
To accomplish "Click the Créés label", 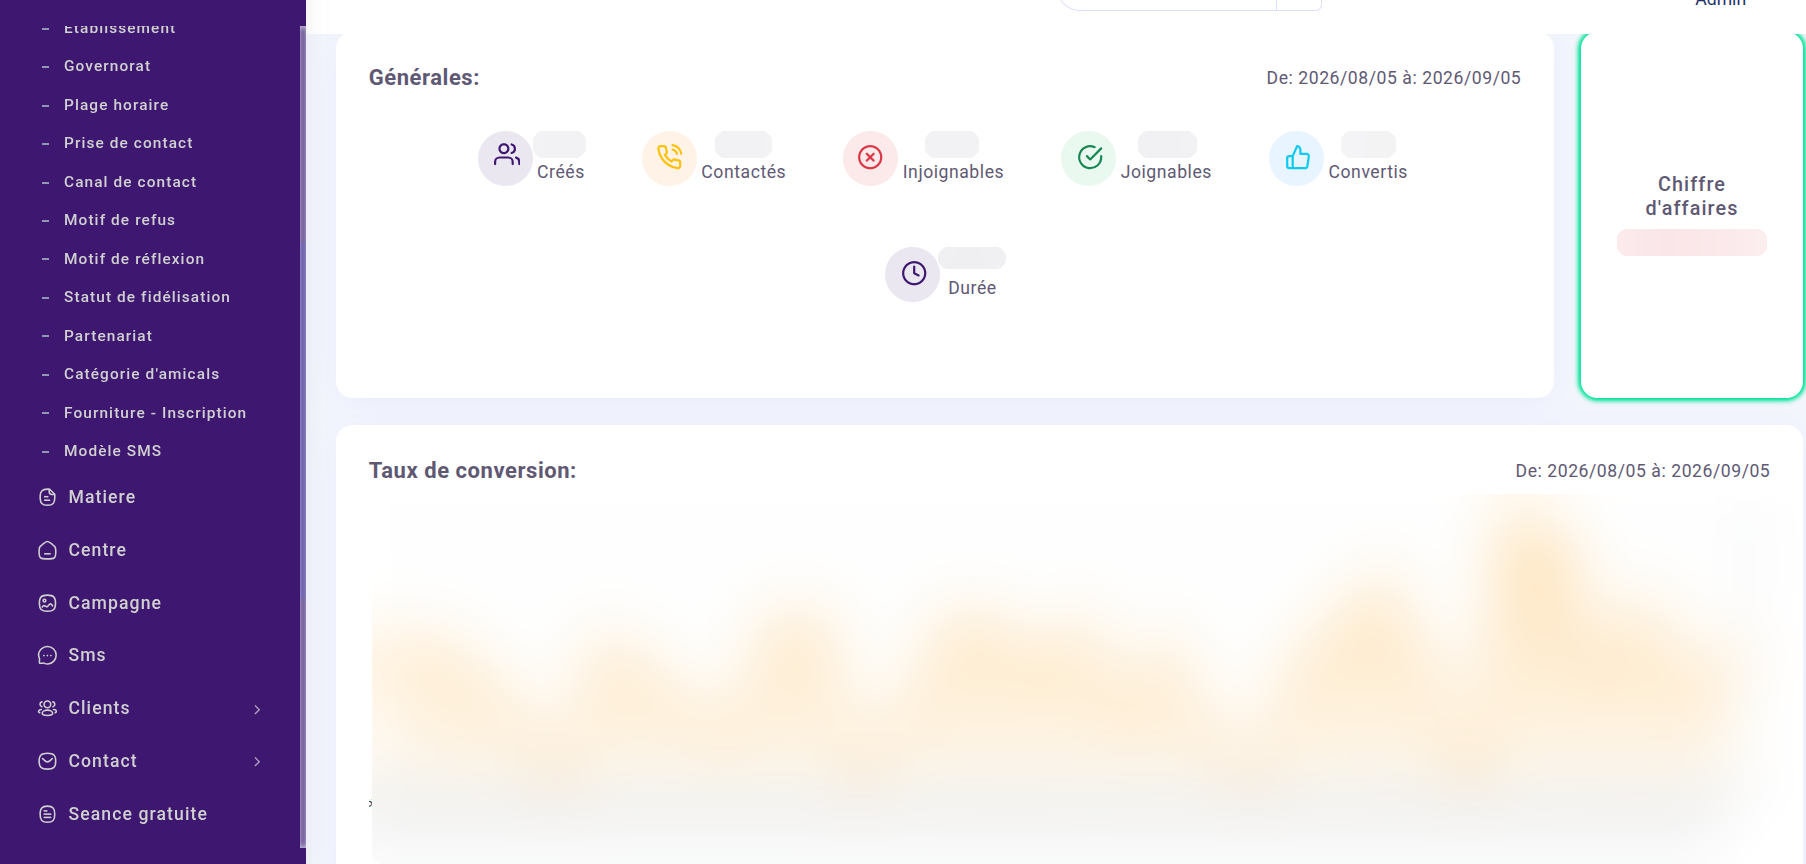I will click(x=560, y=172).
